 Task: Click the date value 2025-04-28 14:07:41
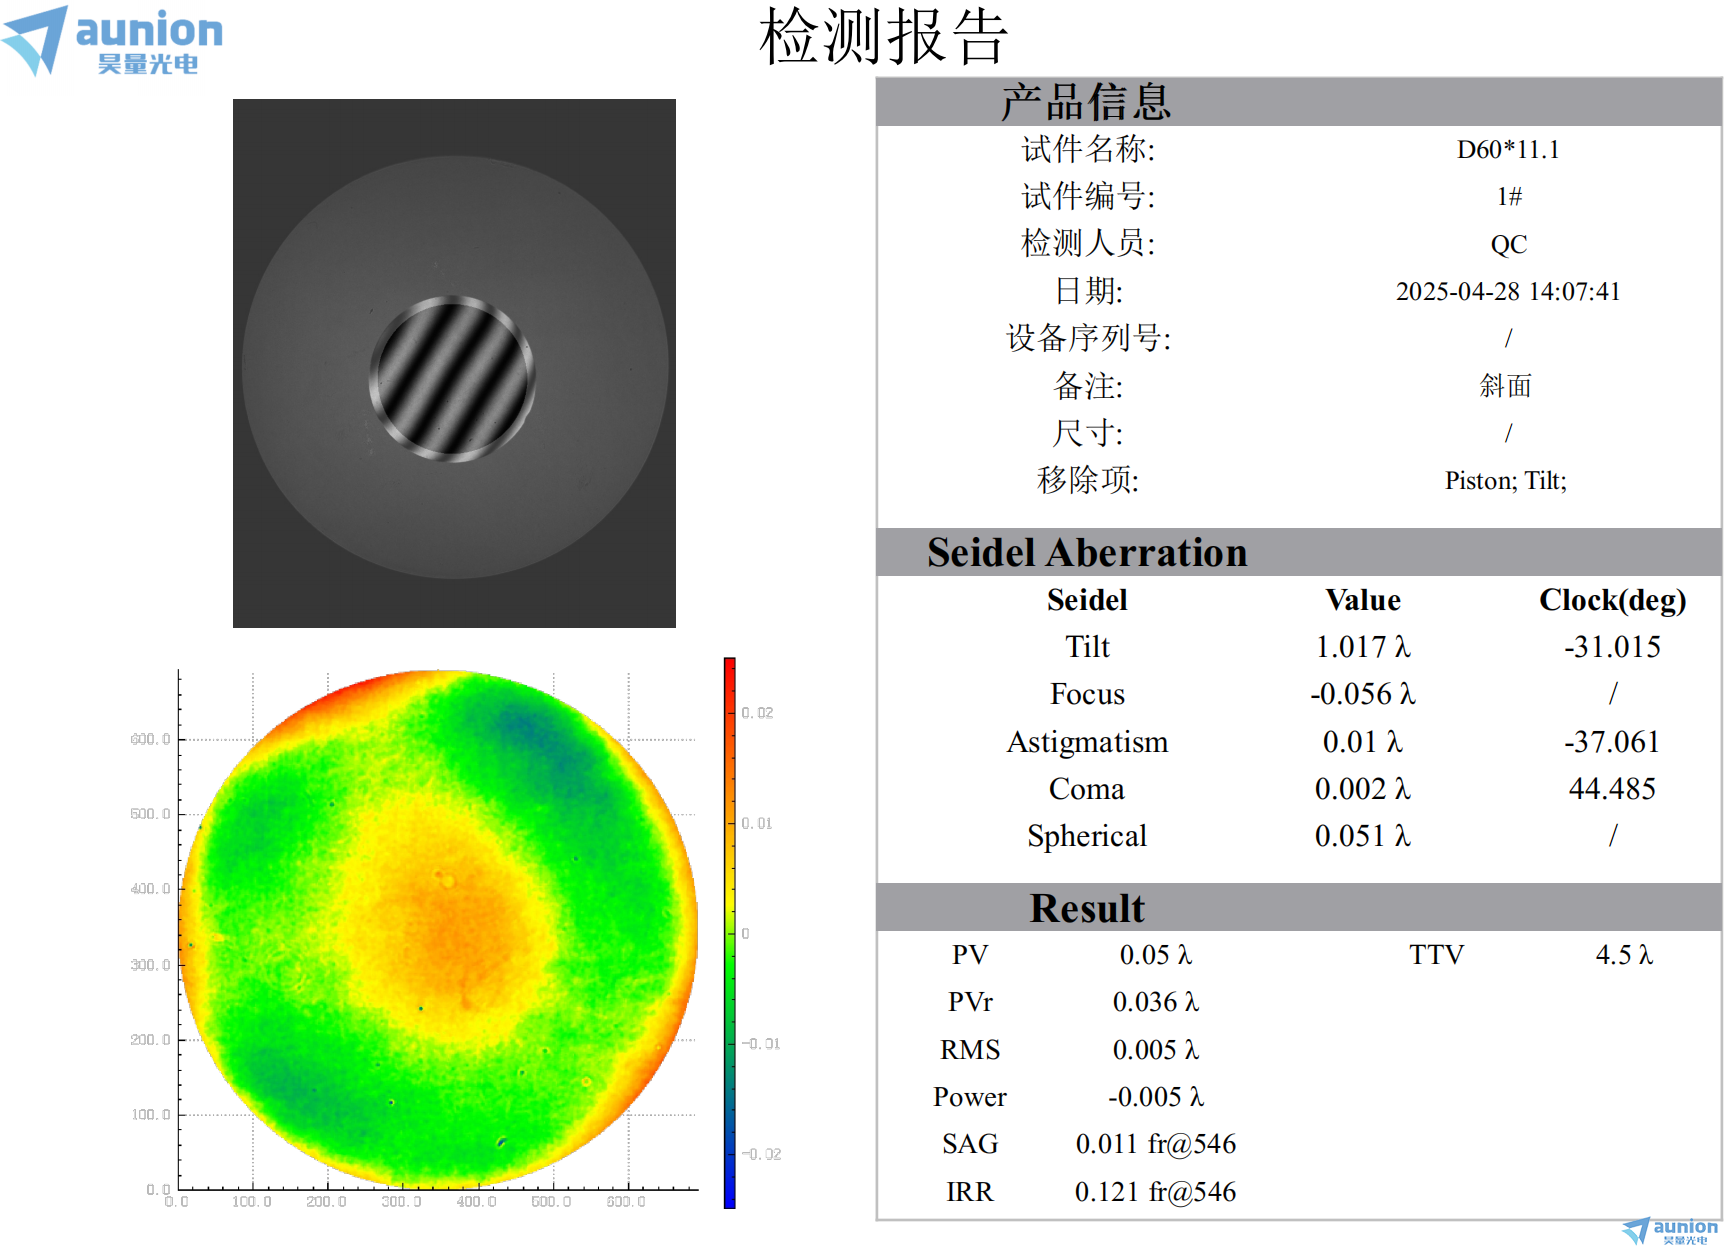pos(1508,292)
